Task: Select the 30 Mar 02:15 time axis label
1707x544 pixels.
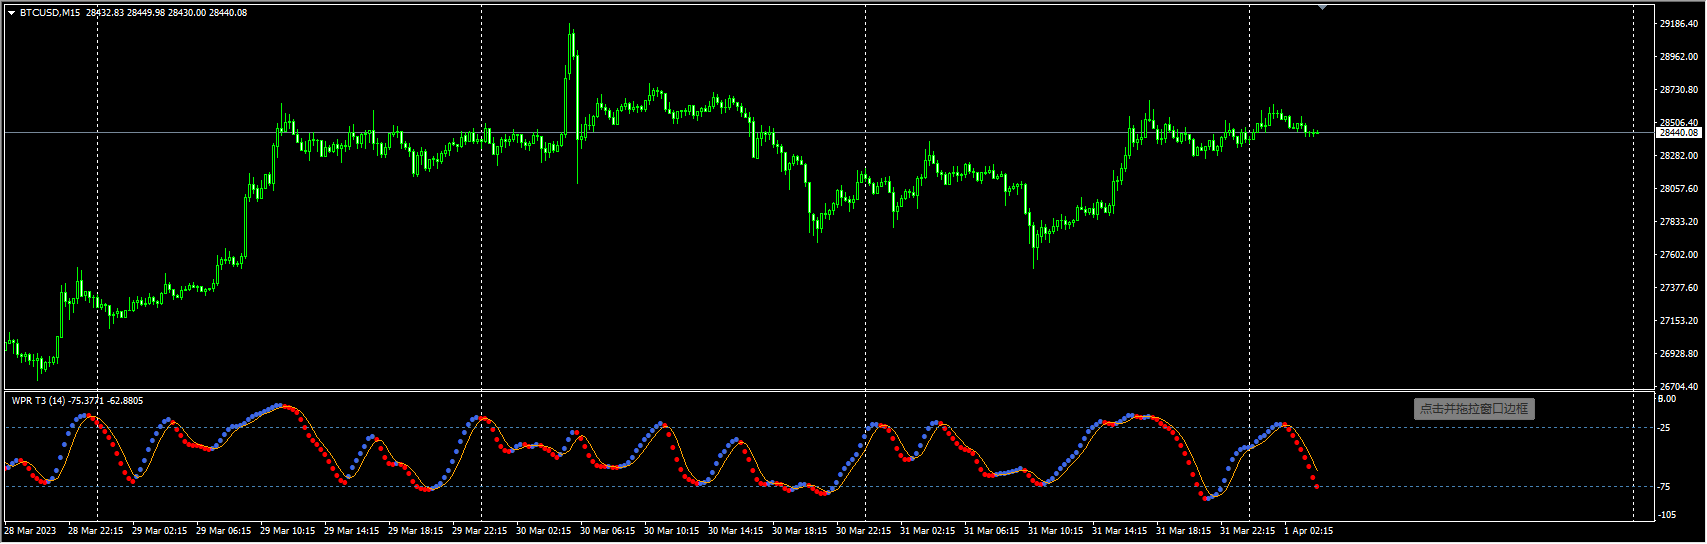Action: click(x=543, y=531)
